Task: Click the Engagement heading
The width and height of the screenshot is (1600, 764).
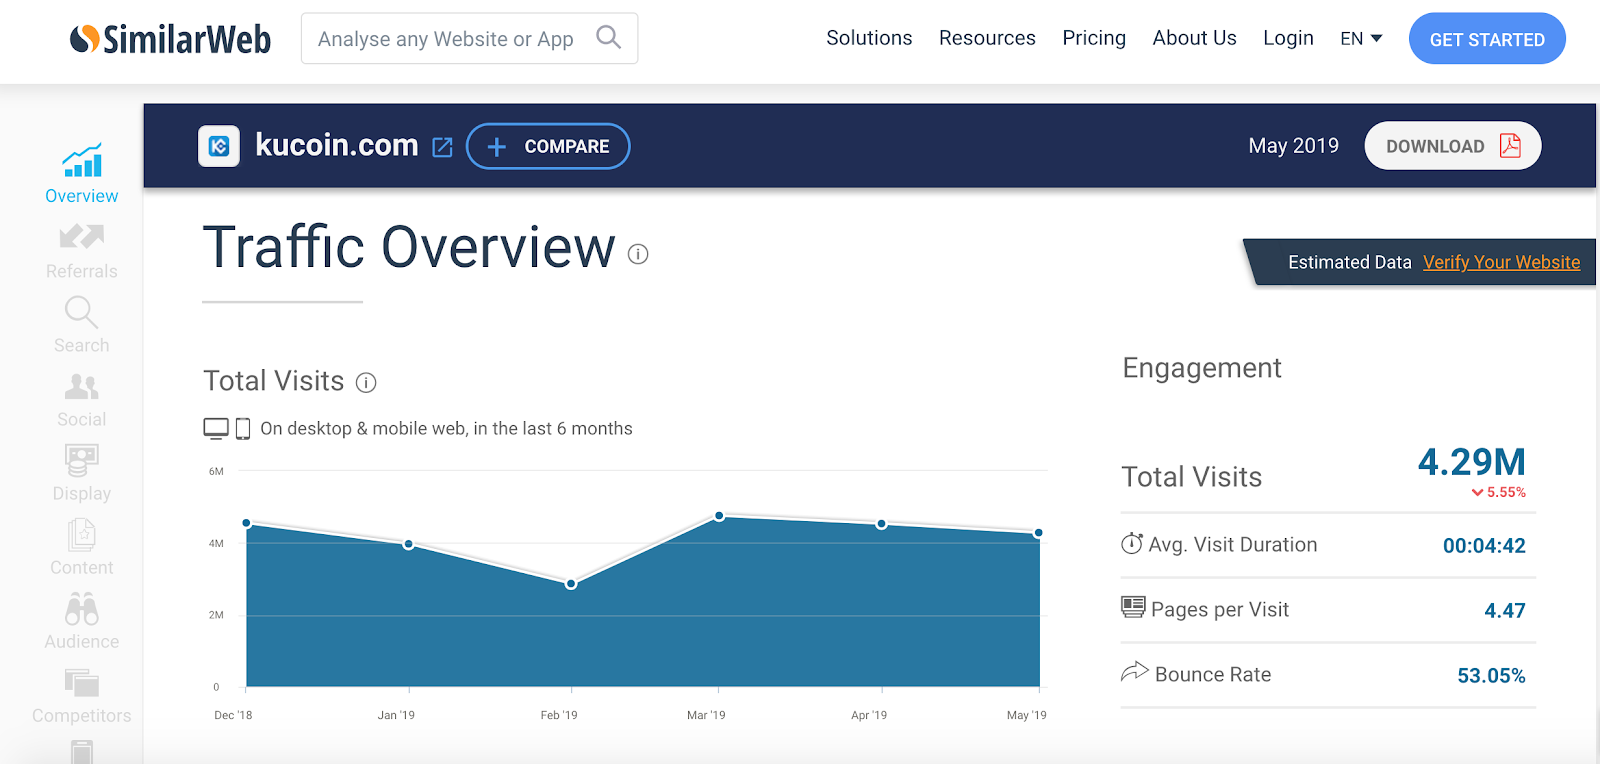Action: [x=1202, y=368]
